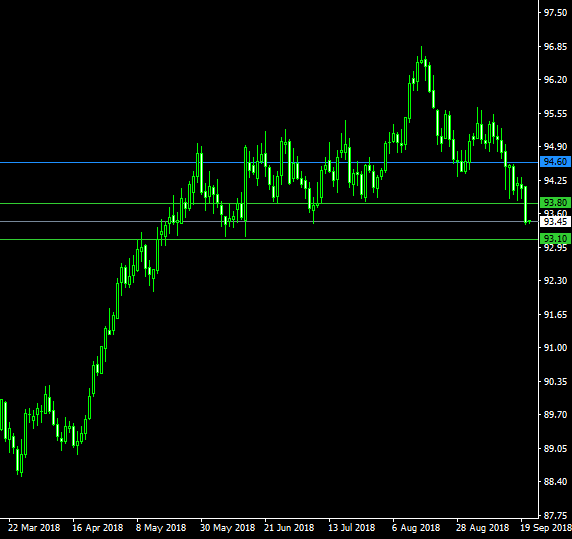Click the 97.50 label on price axis
572x539 pixels.
(x=556, y=13)
